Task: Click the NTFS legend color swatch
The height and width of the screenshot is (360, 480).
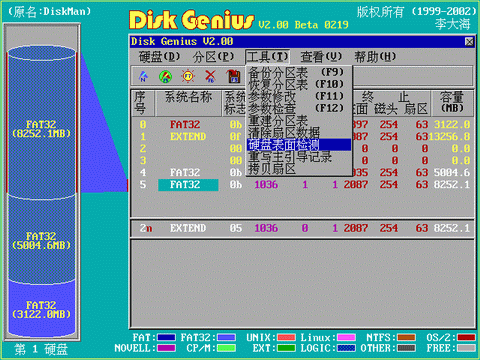Action: point(406,338)
